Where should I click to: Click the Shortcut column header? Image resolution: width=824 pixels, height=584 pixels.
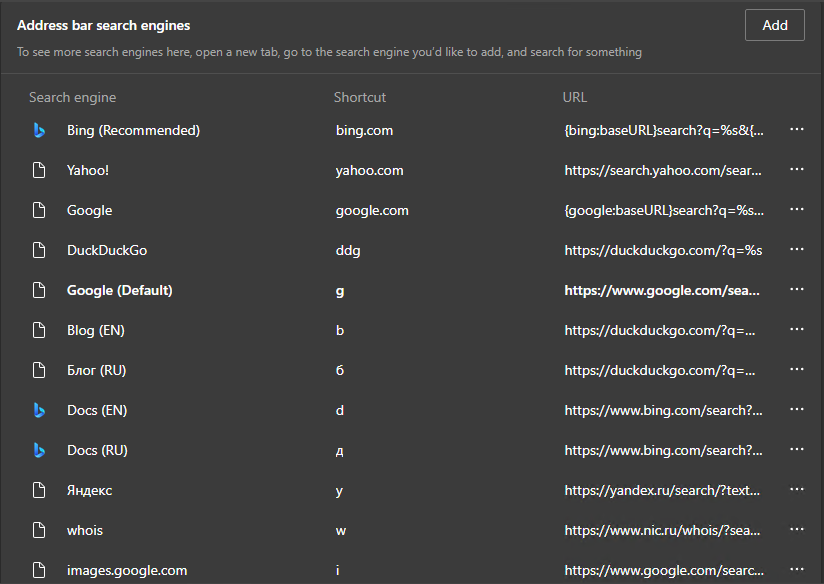(x=360, y=97)
